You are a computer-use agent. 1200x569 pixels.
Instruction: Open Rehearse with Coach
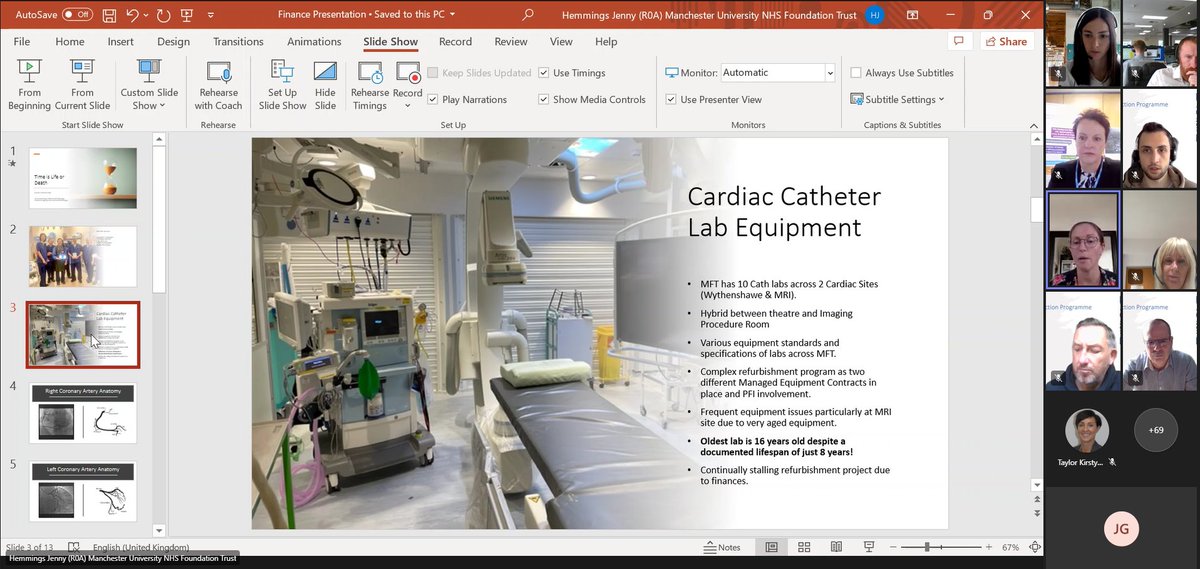pyautogui.click(x=218, y=85)
